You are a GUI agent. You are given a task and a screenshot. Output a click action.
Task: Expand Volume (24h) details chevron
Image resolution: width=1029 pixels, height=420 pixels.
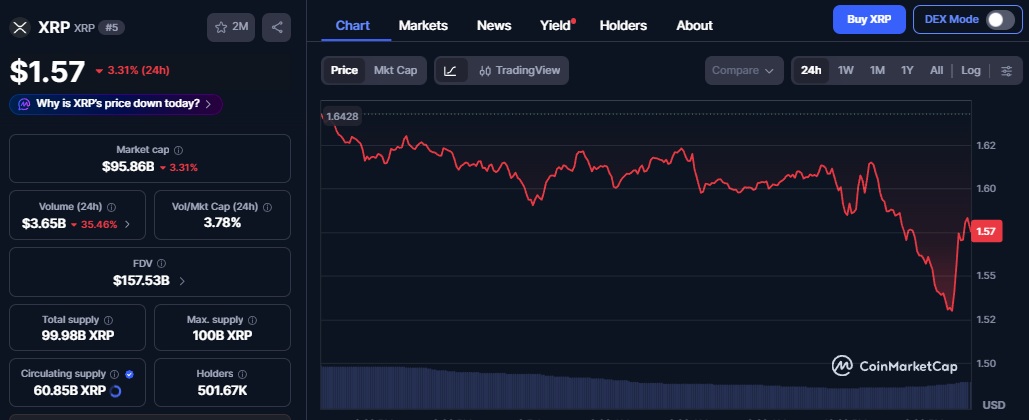tap(127, 224)
